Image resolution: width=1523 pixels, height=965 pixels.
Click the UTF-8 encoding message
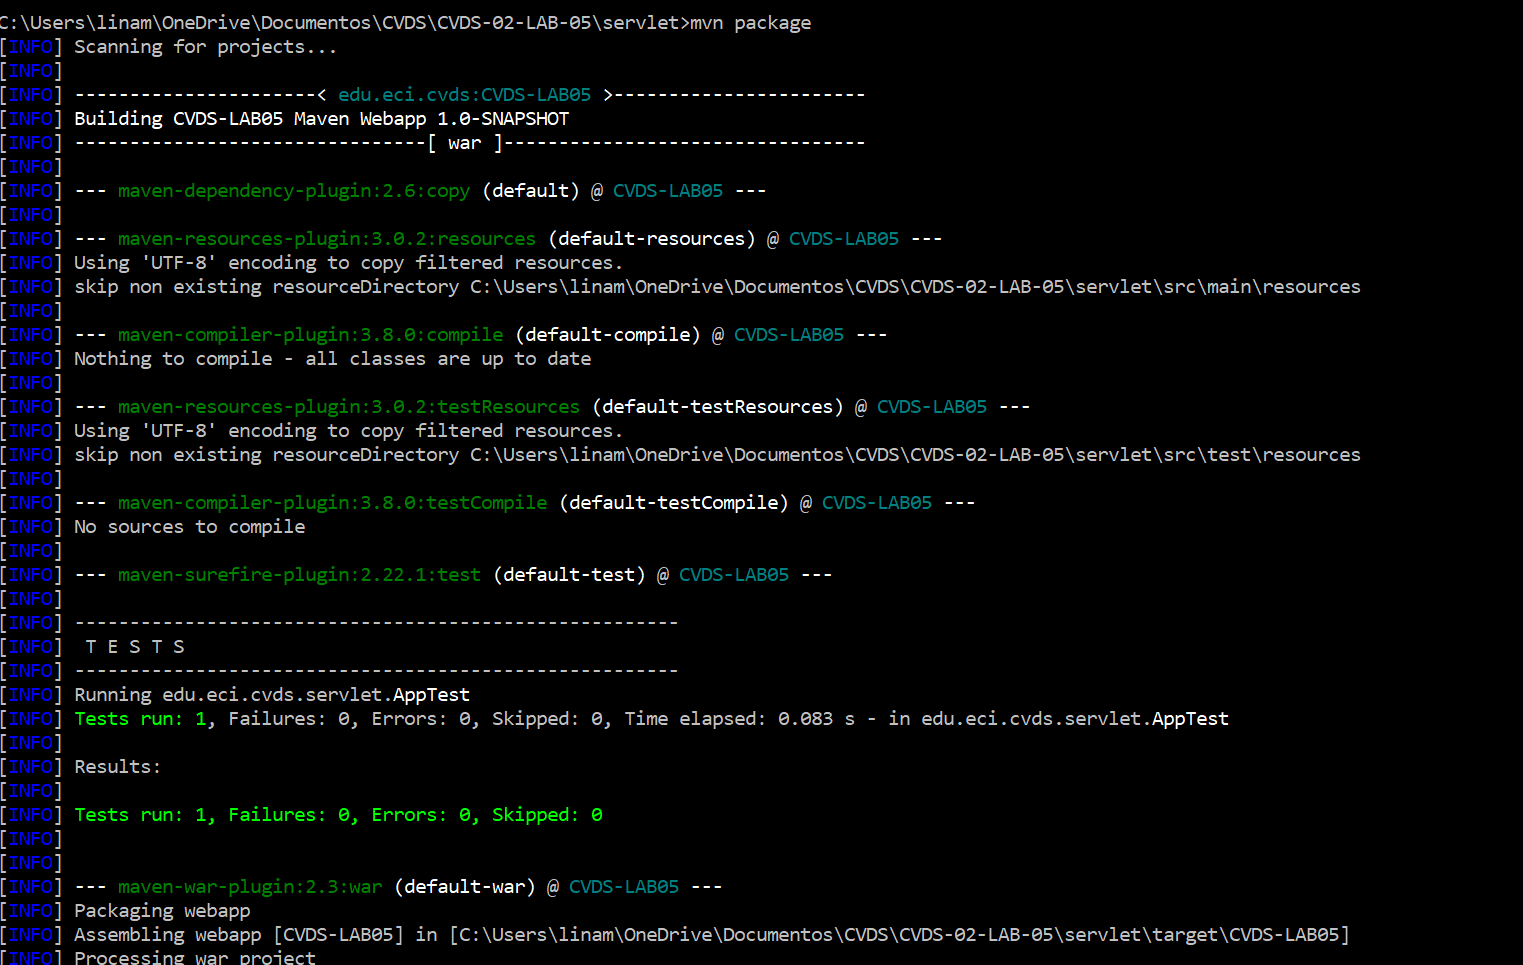(347, 262)
